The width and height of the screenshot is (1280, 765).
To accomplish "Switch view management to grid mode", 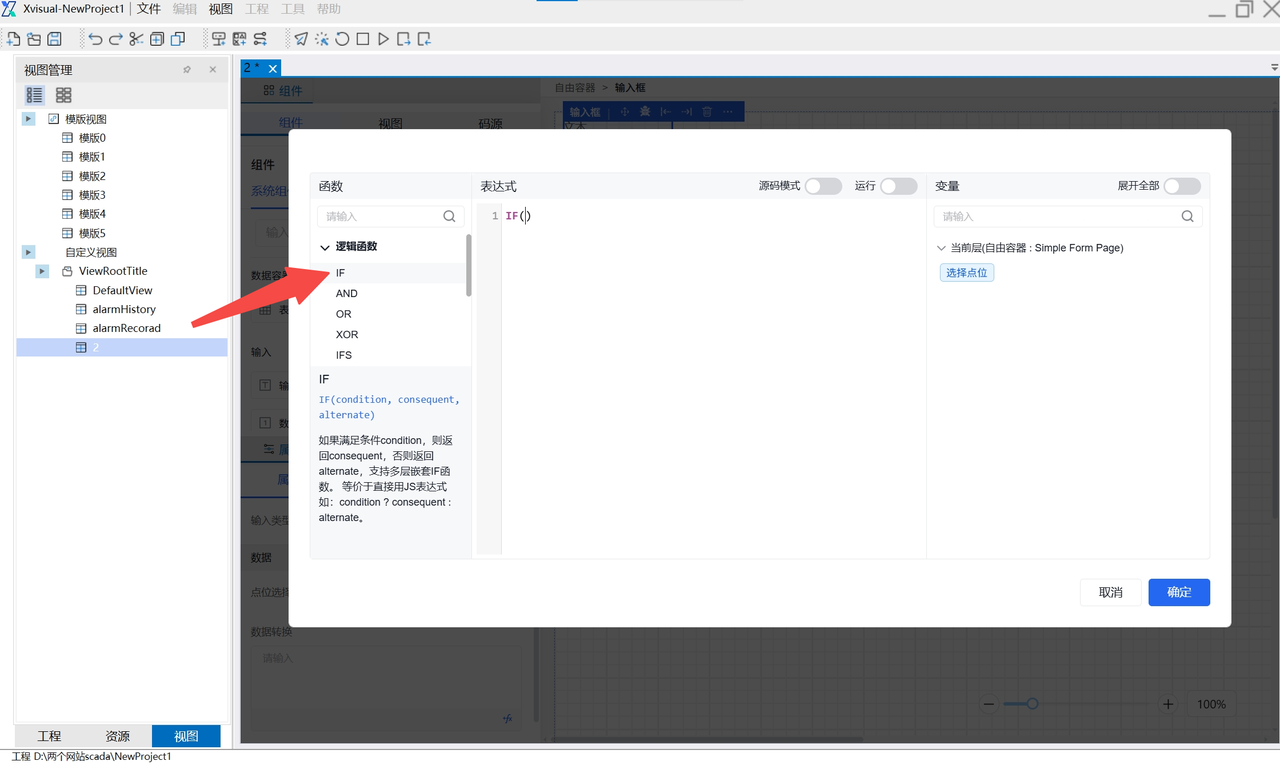I will click(64, 95).
